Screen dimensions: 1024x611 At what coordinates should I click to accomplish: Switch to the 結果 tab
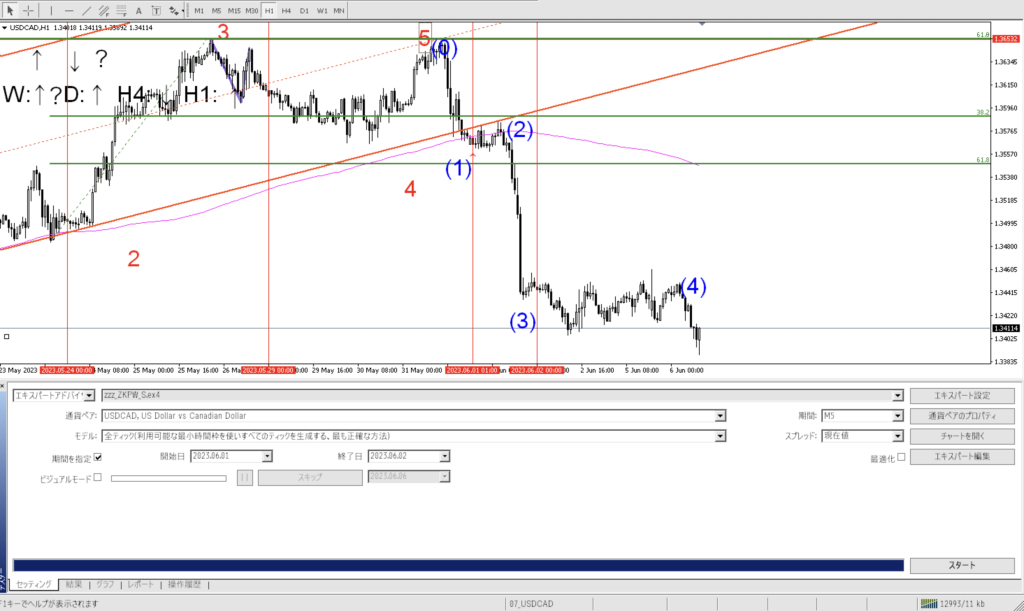[x=75, y=584]
